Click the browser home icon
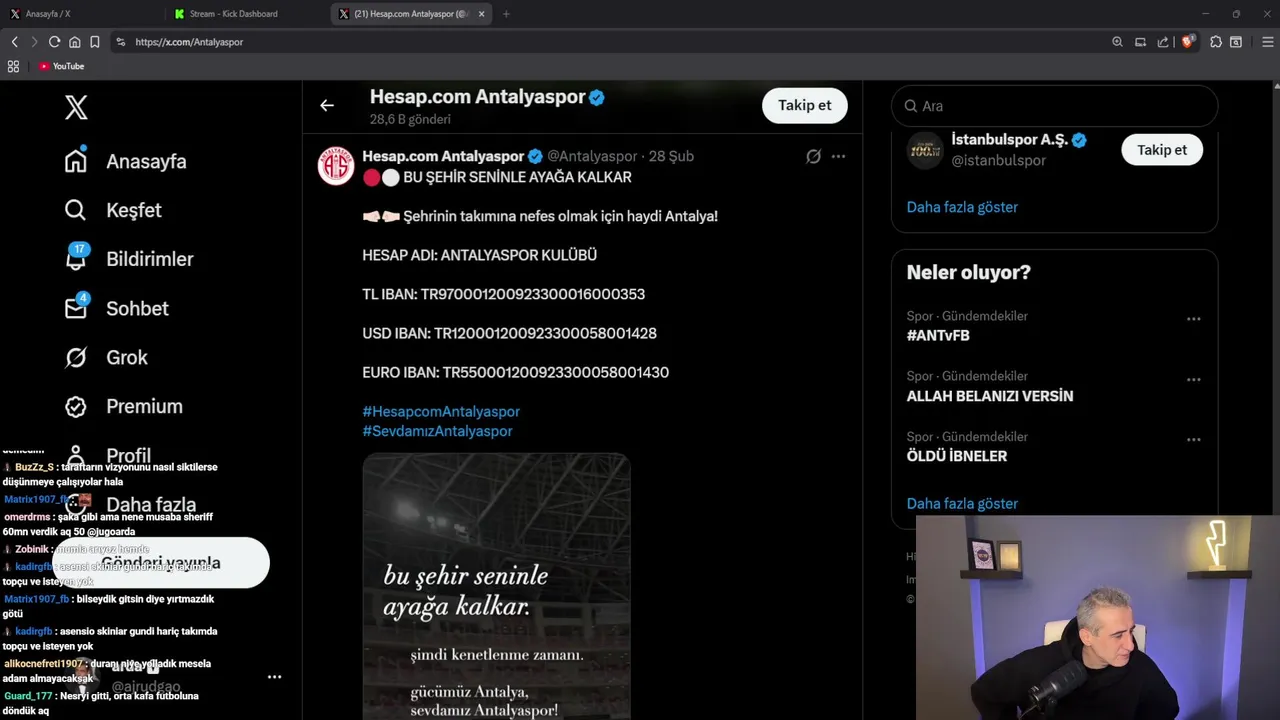The width and height of the screenshot is (1280, 720). (x=74, y=42)
